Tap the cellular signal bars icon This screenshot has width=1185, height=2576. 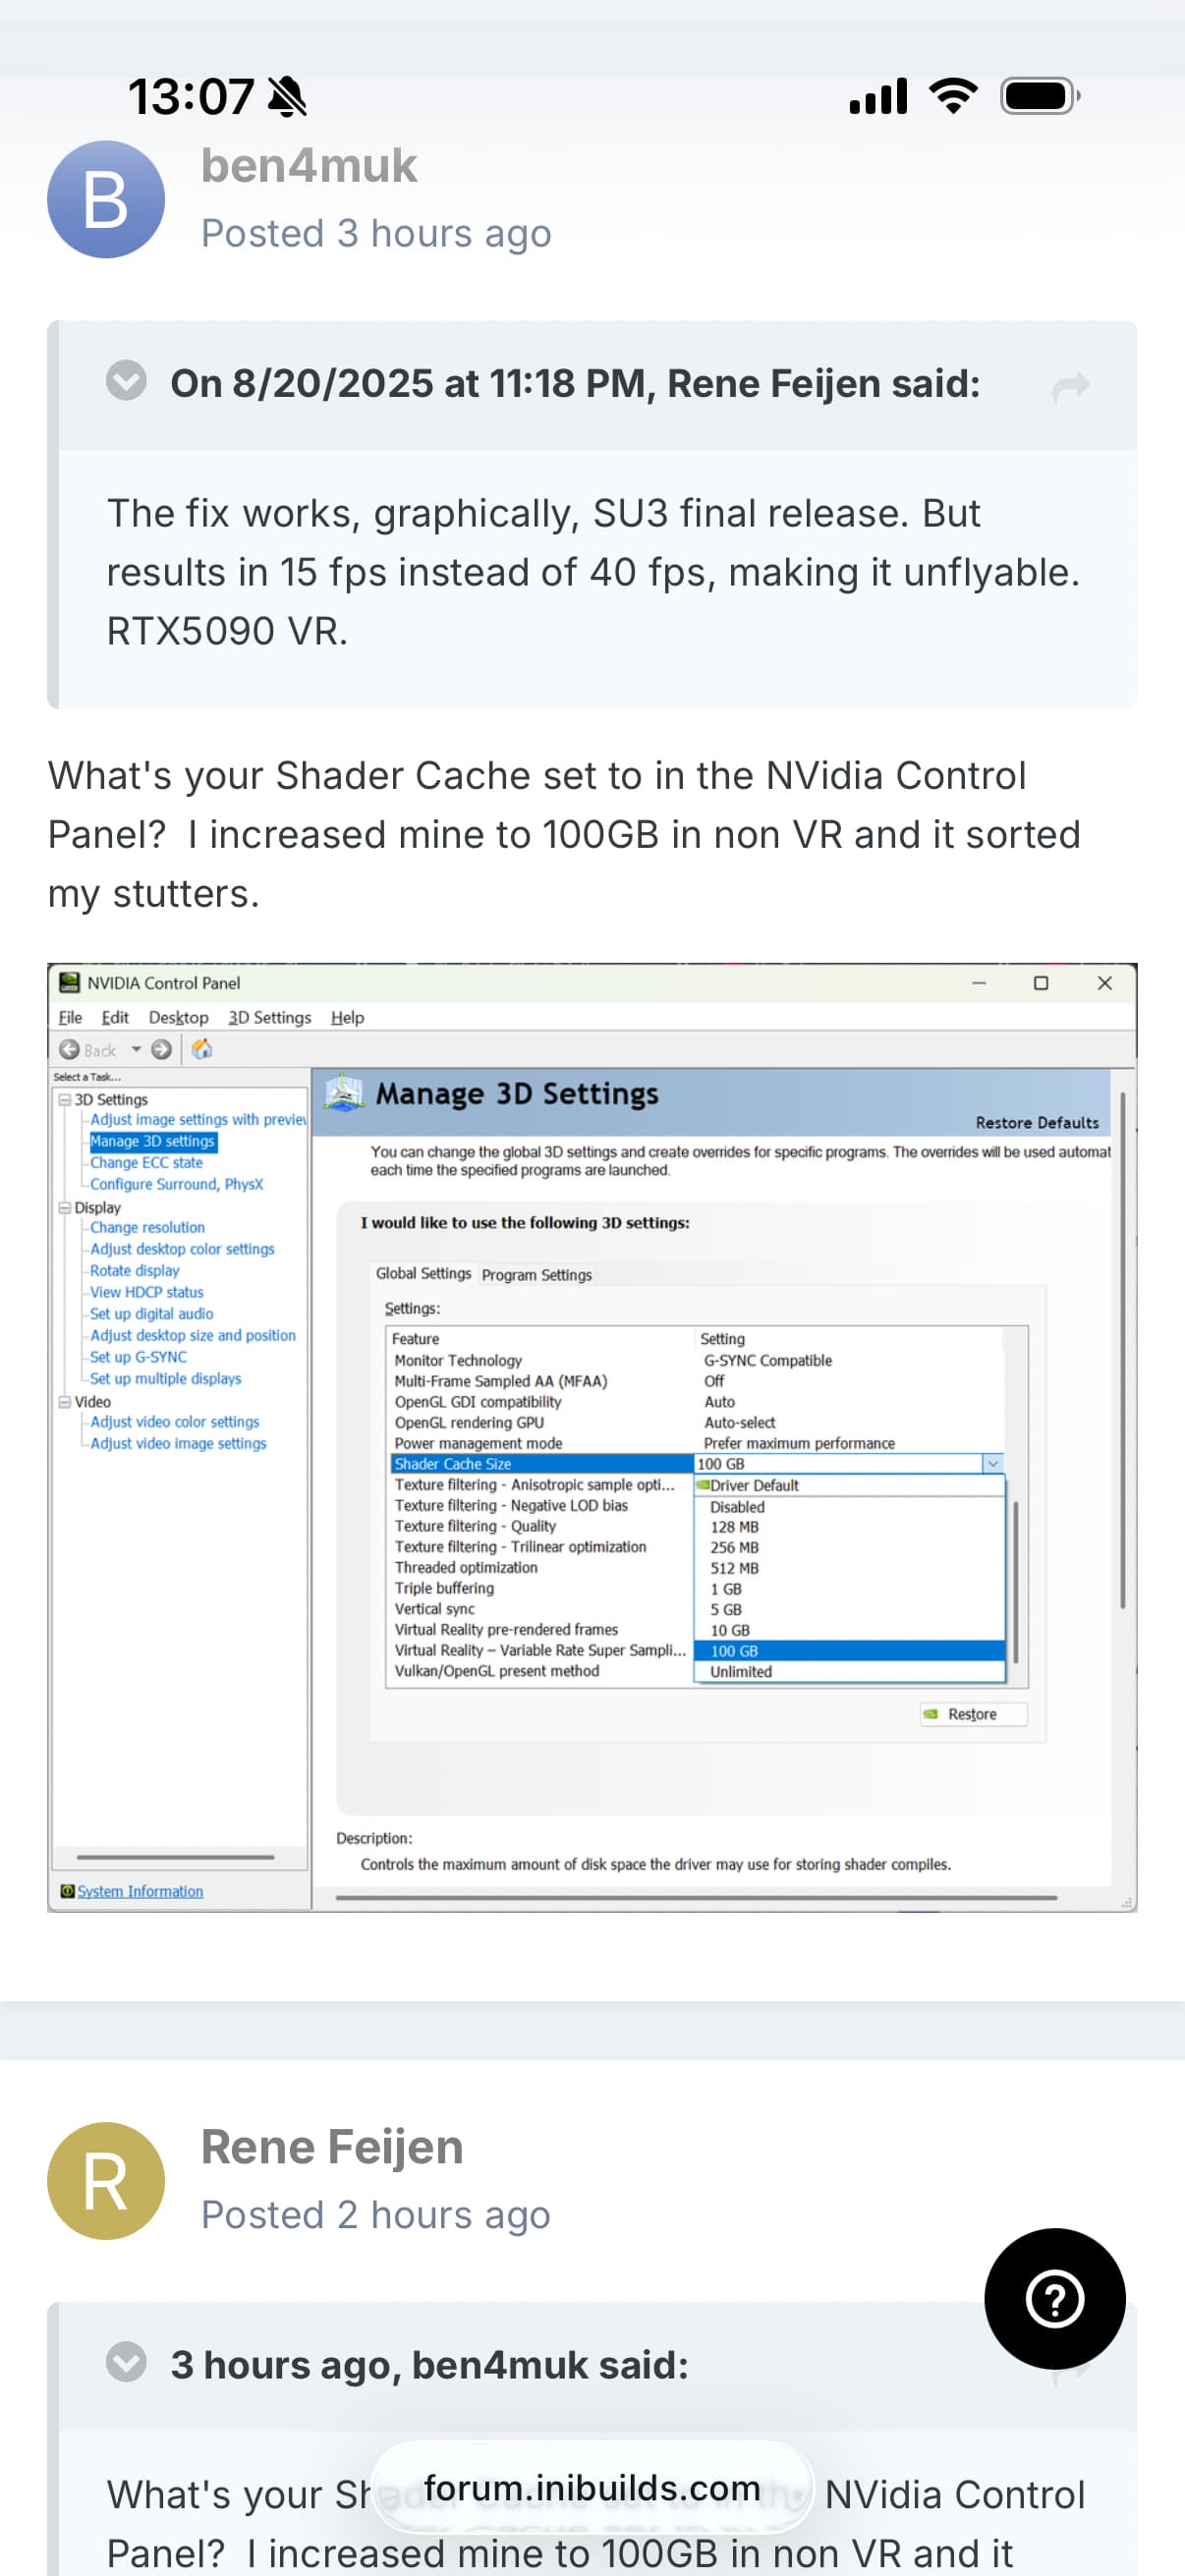coord(878,96)
